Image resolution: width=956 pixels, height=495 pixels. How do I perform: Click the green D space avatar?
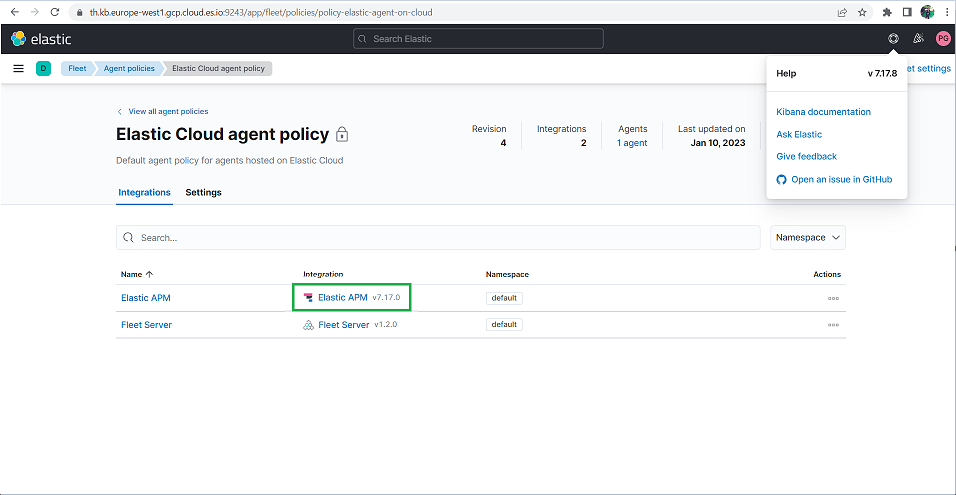click(43, 69)
